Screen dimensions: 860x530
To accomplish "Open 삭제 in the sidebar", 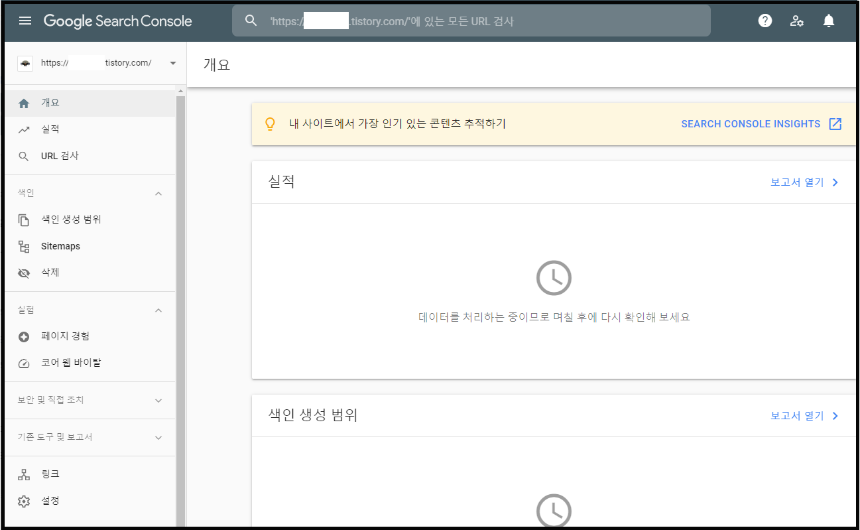I will pyautogui.click(x=90, y=272).
